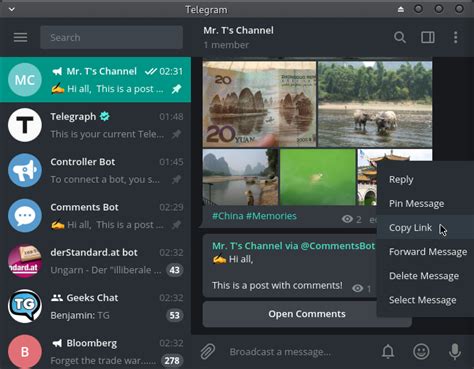Open the three-dot channel options menu
The width and height of the screenshot is (474, 369).
click(455, 37)
